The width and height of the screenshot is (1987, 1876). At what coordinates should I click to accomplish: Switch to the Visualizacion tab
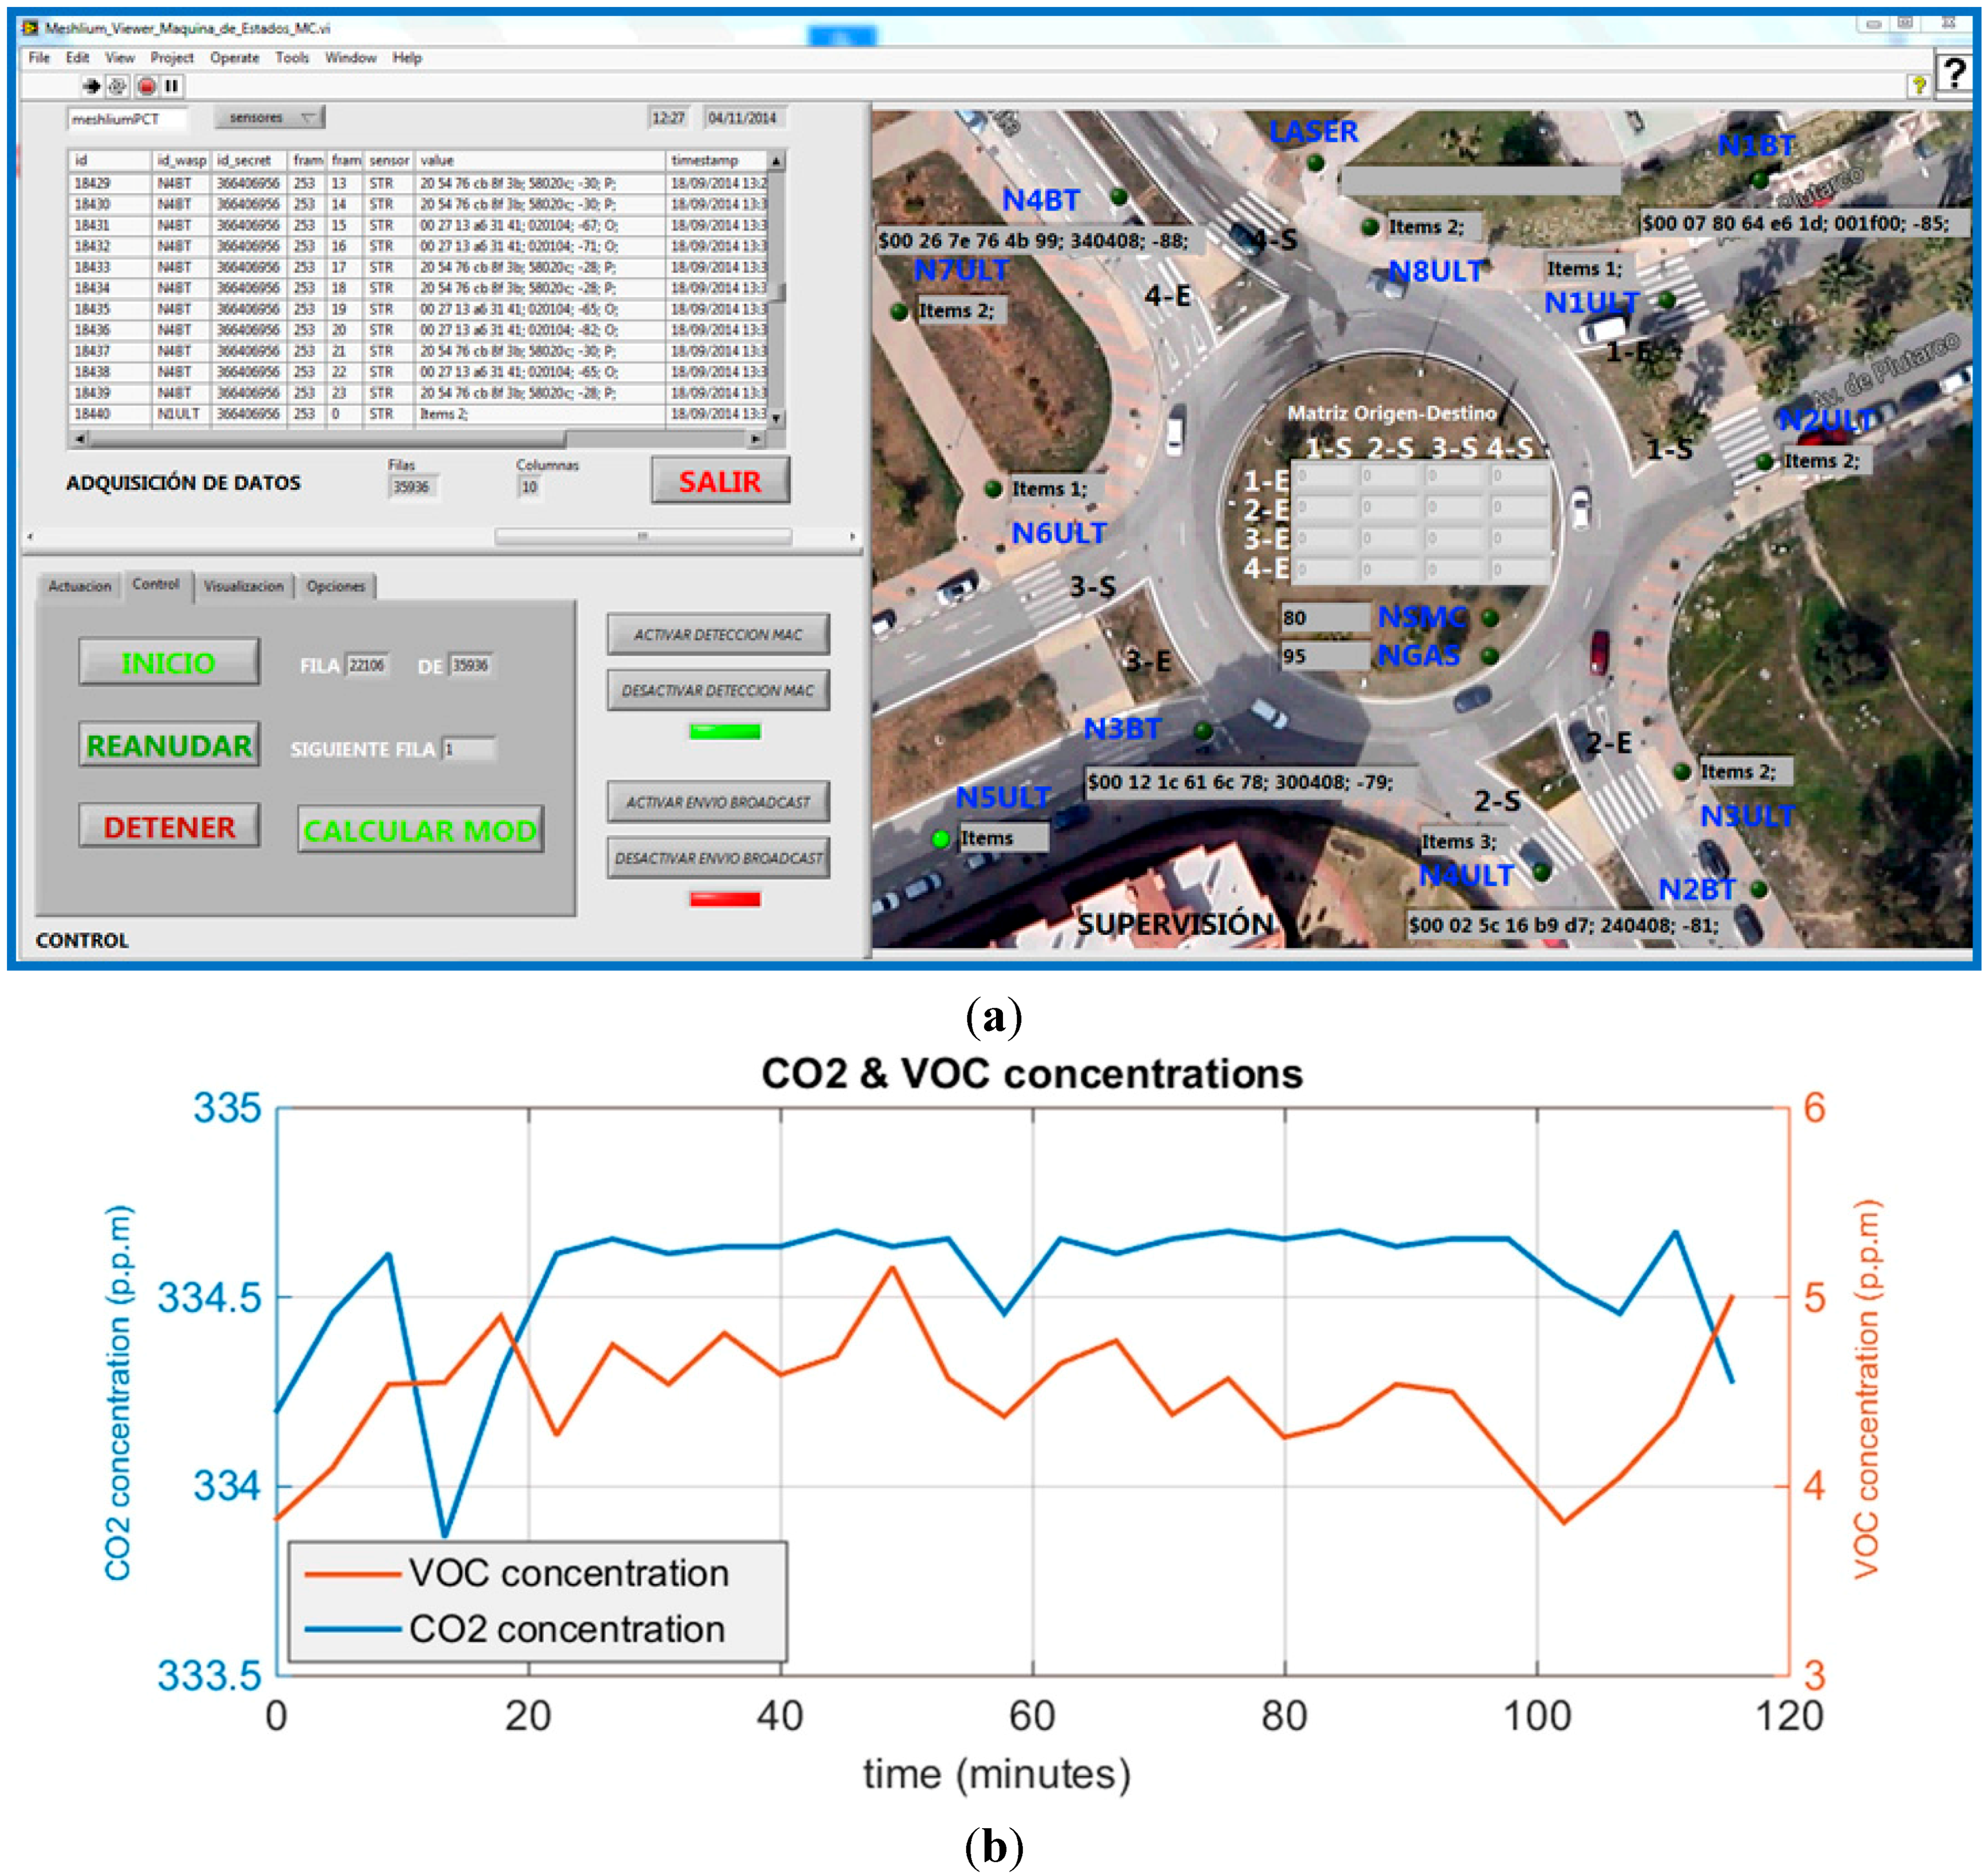pos(243,586)
